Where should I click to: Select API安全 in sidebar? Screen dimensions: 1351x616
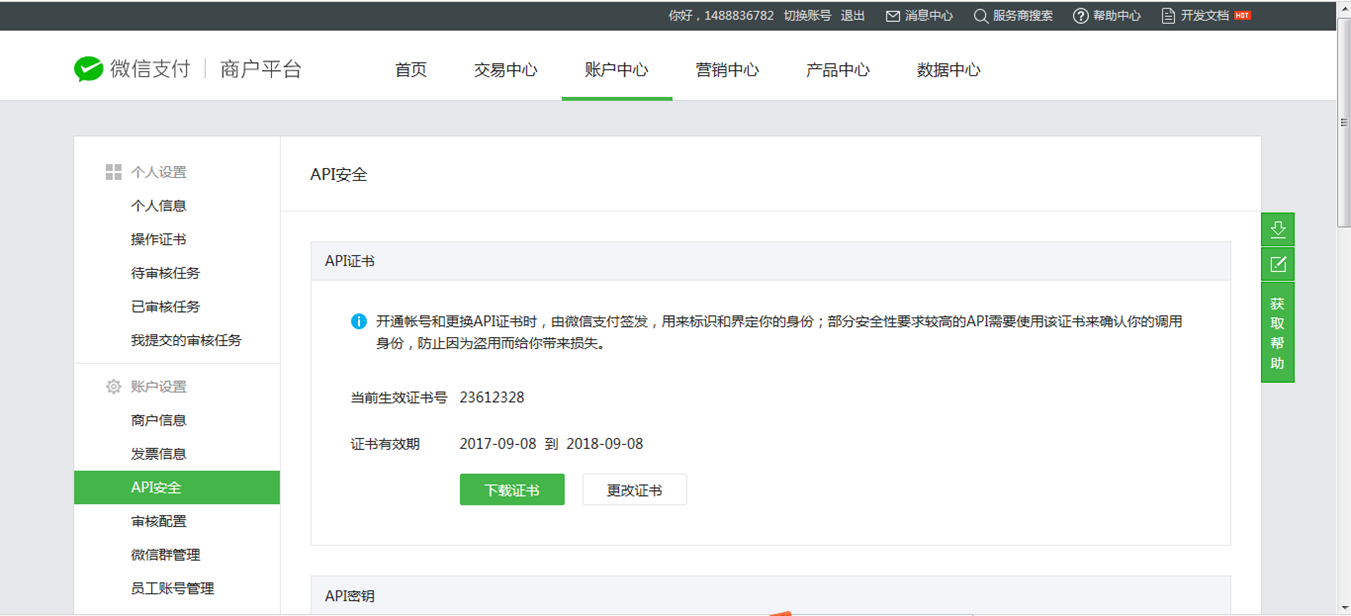point(177,488)
